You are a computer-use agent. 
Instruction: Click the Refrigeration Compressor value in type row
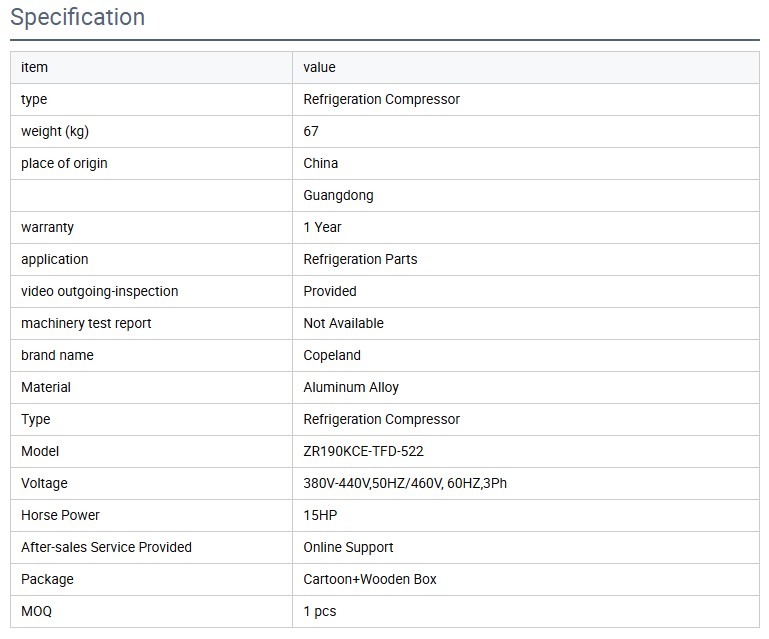(381, 99)
